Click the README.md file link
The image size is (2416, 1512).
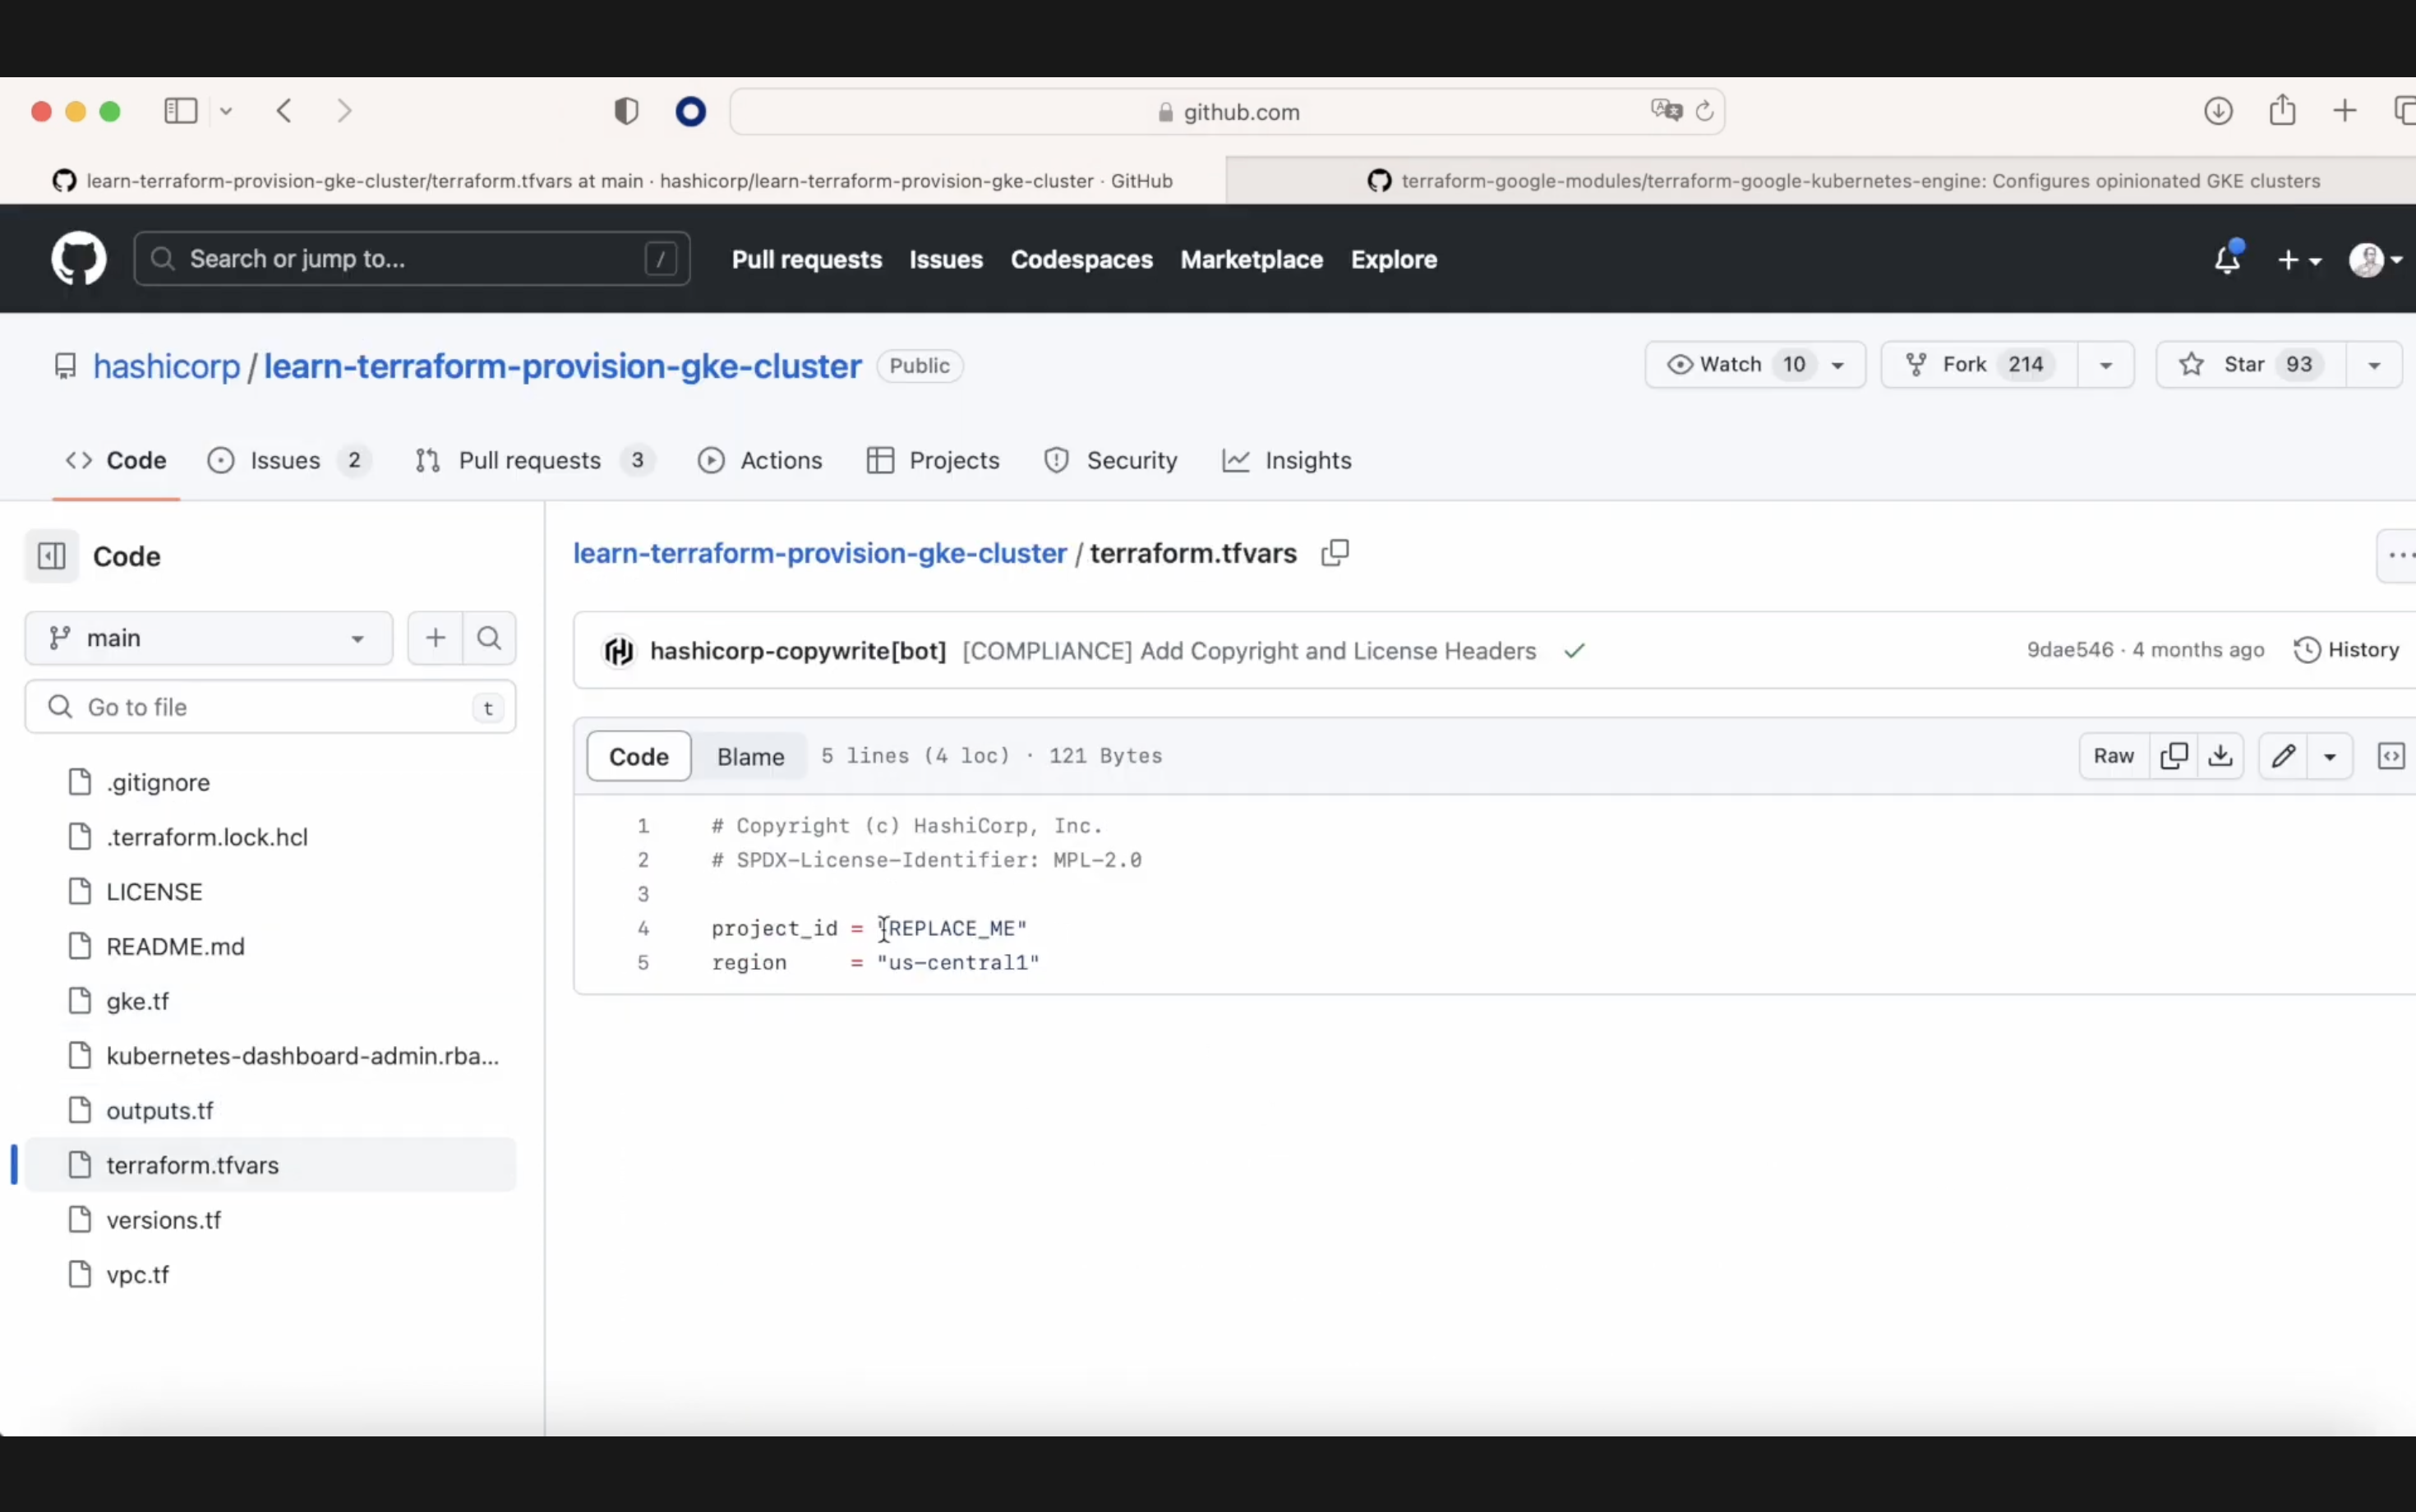(174, 946)
